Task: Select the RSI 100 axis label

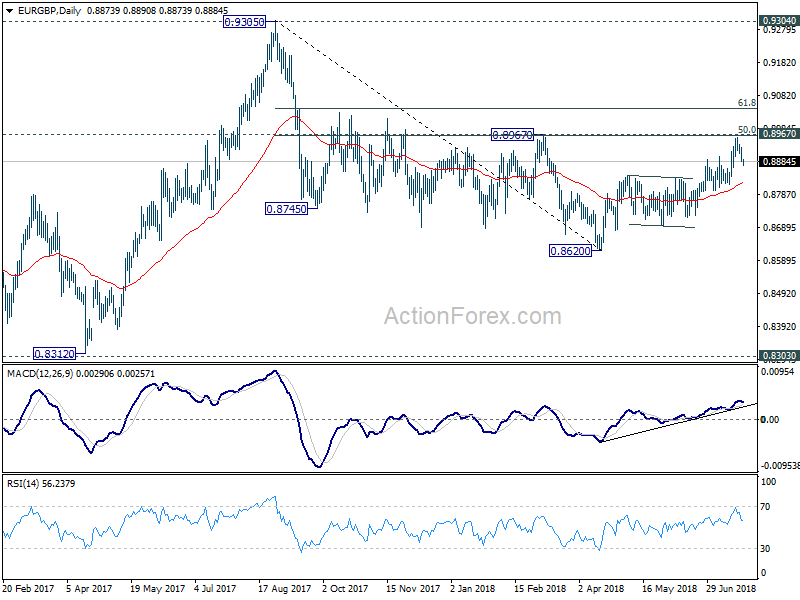Action: (x=768, y=482)
